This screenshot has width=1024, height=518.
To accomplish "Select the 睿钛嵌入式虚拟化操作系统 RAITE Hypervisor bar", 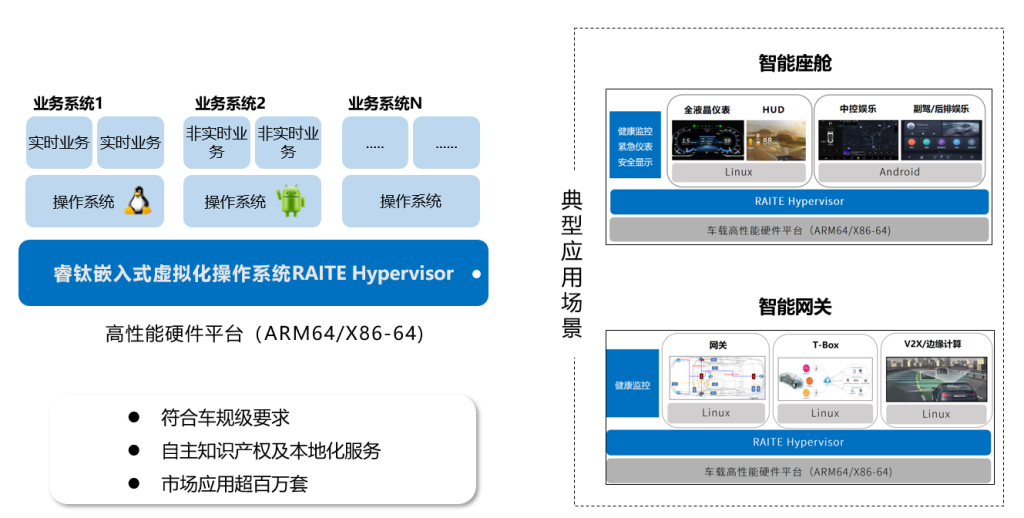I will coord(253,273).
